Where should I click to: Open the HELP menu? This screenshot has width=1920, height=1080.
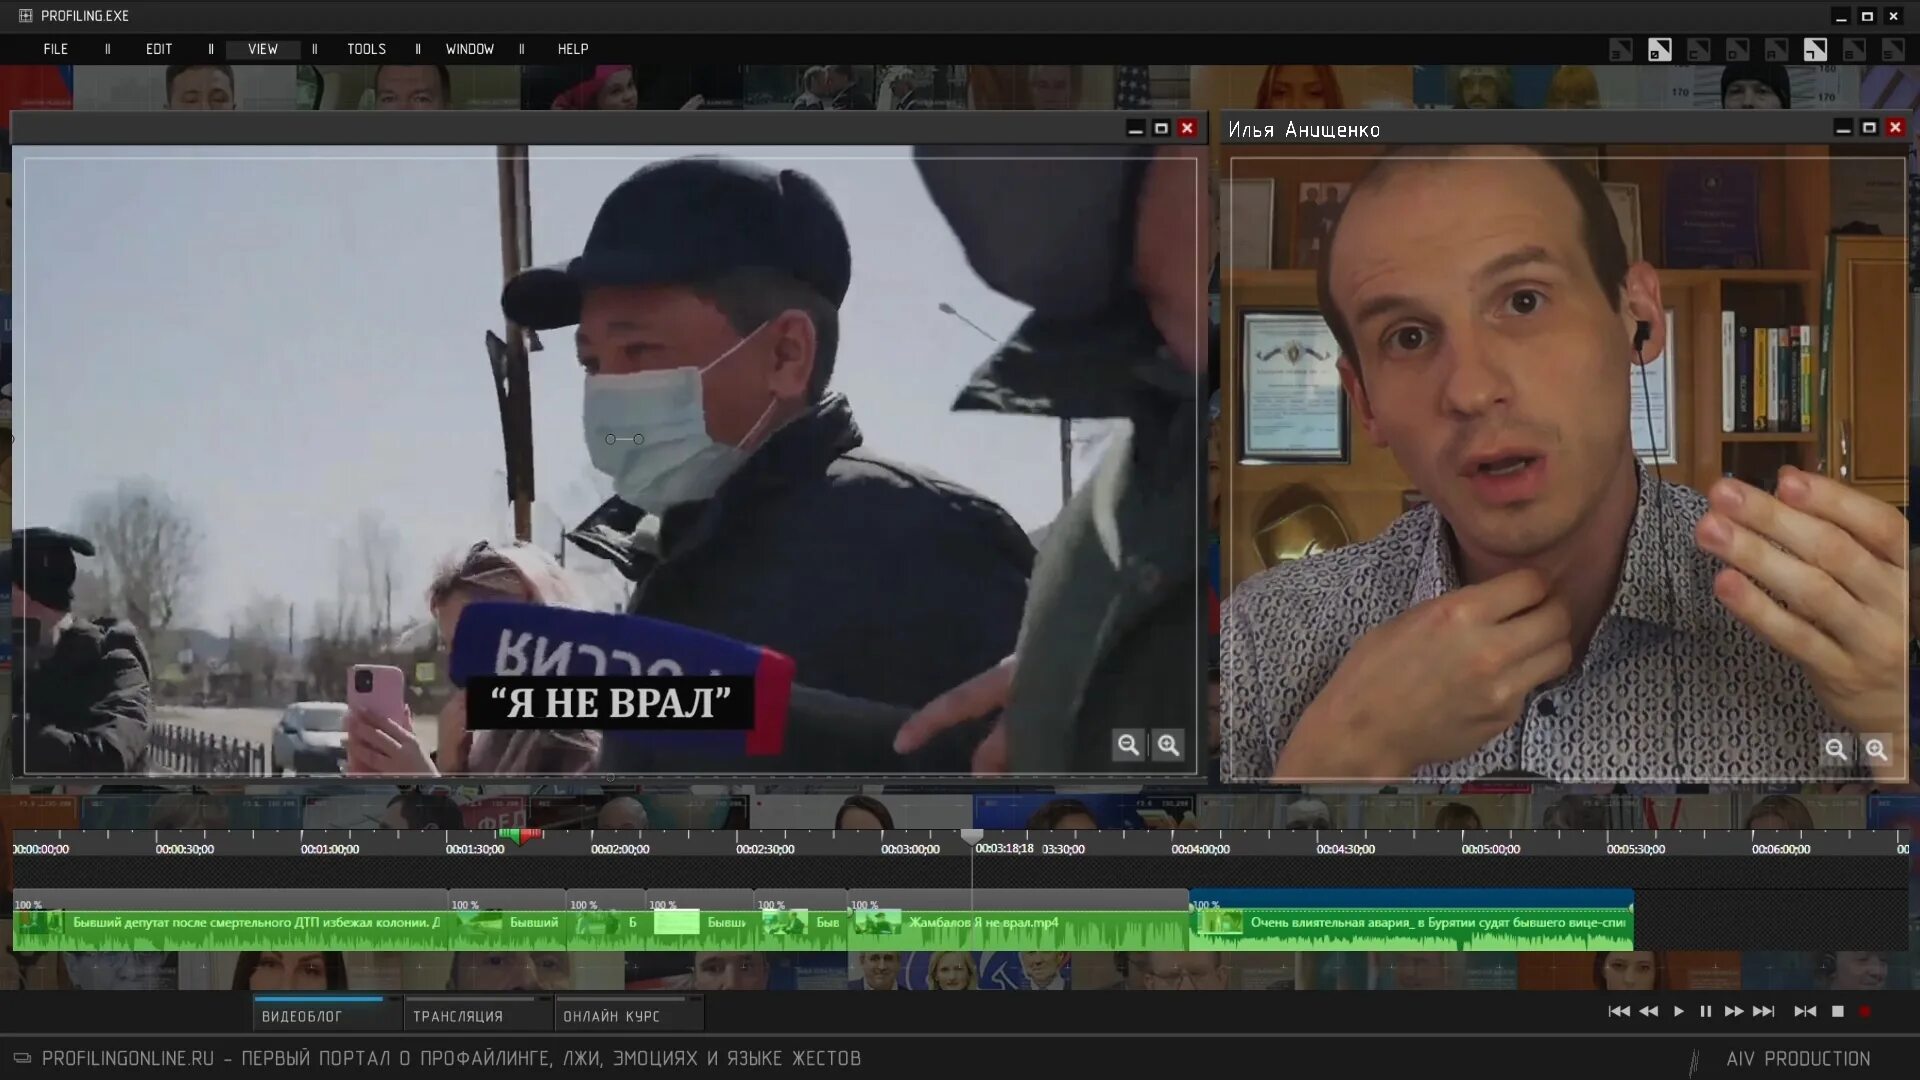click(x=573, y=49)
